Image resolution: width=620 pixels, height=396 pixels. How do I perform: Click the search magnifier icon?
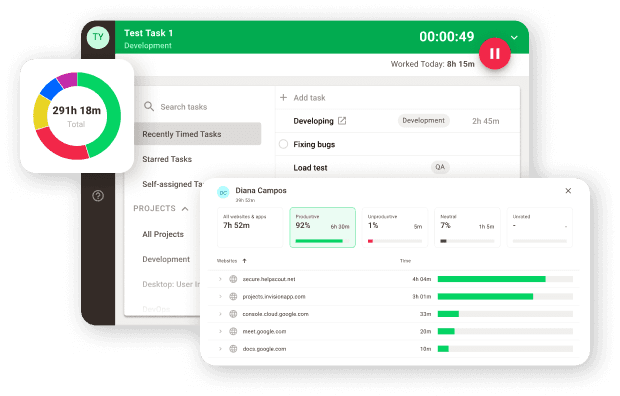149,106
